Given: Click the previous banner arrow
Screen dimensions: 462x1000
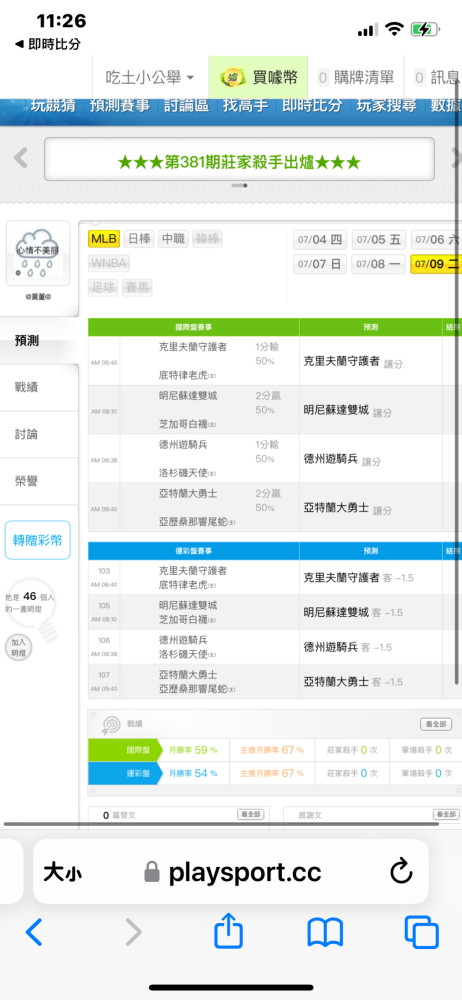Looking at the screenshot, I should point(20,158).
